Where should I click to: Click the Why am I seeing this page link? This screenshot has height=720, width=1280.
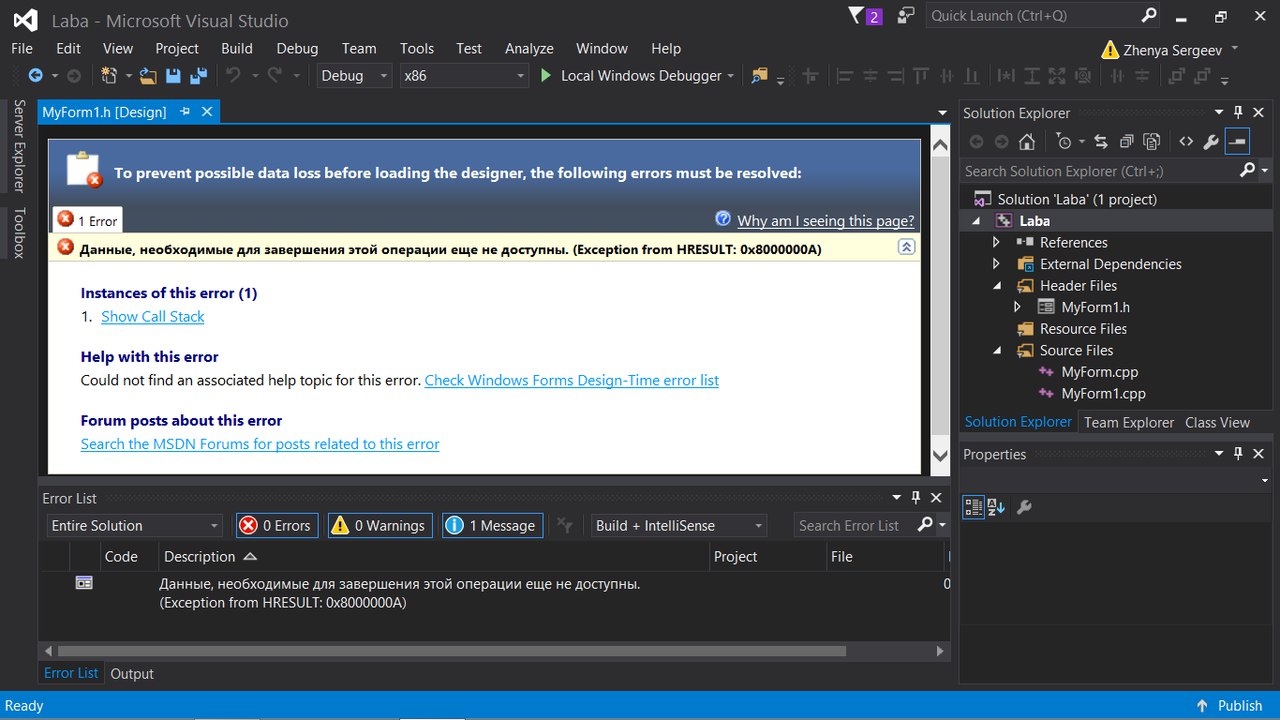tap(825, 221)
